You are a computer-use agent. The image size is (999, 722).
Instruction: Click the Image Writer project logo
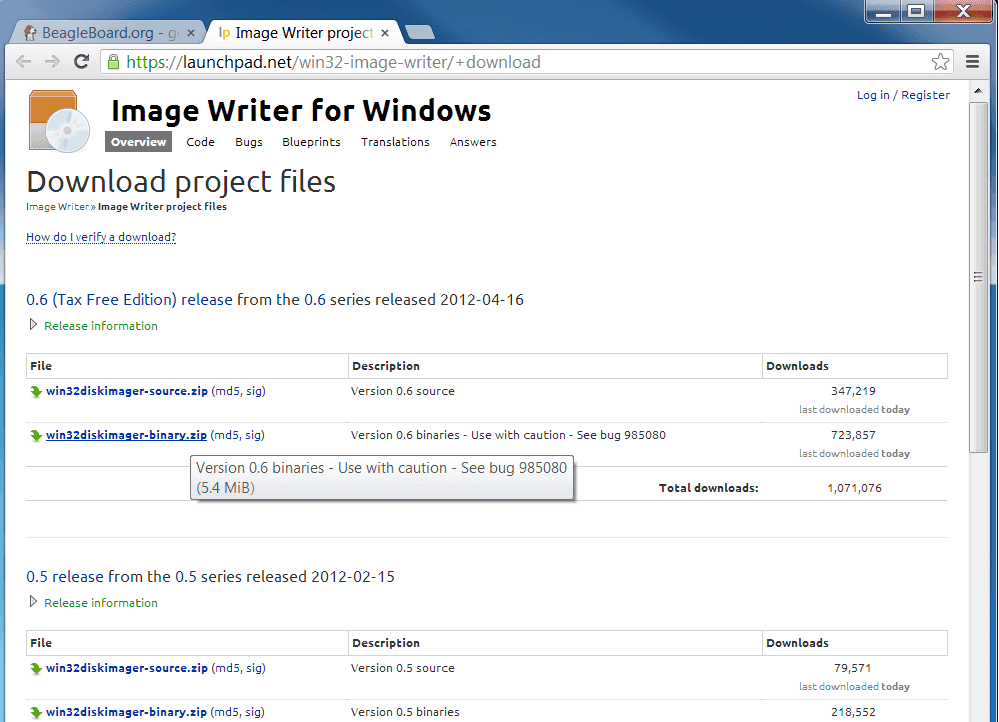(x=59, y=121)
